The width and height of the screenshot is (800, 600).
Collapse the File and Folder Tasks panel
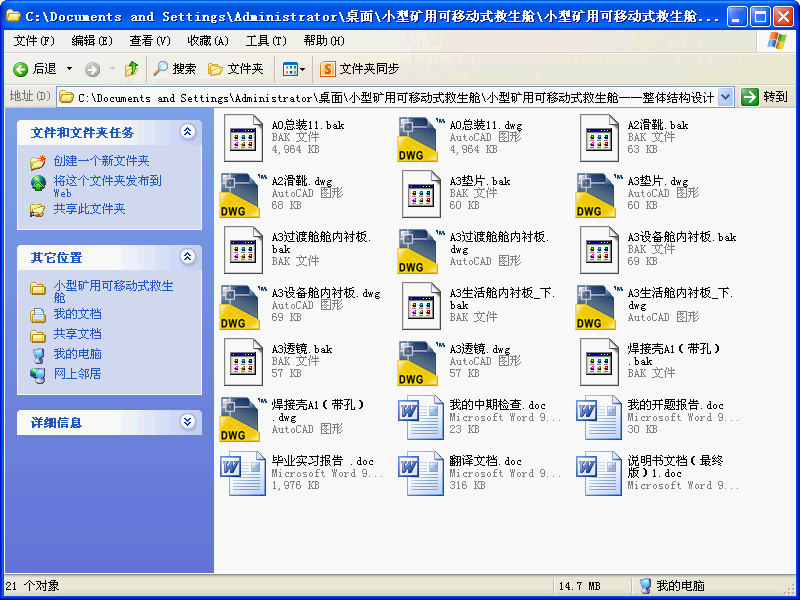point(187,132)
